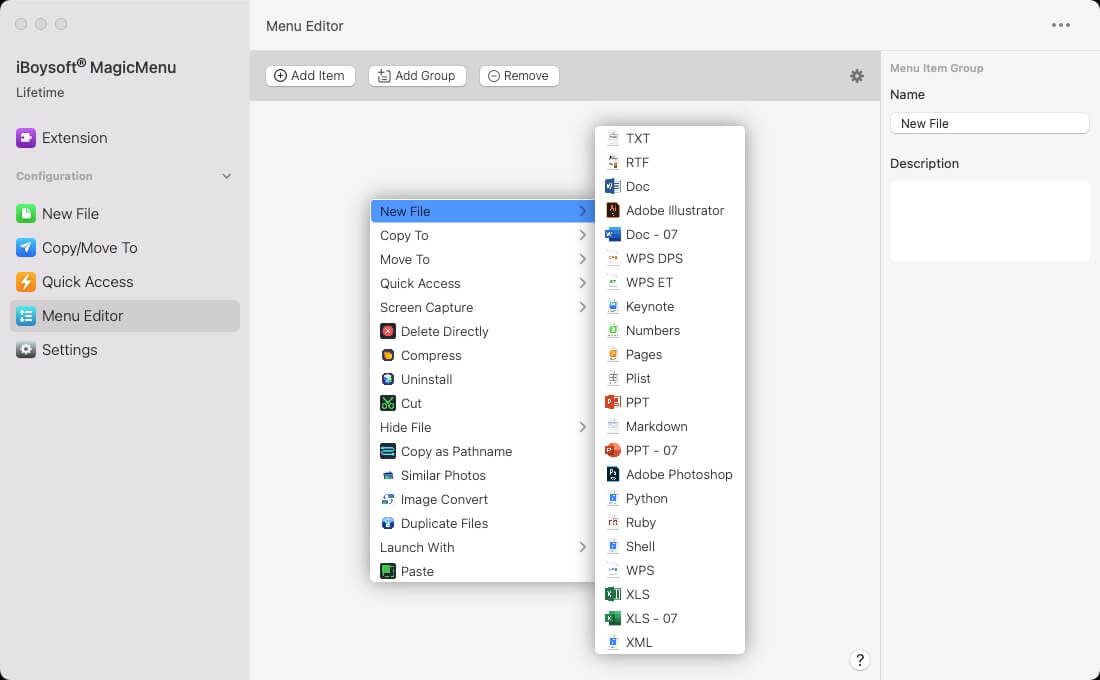Select the Adobe Illustrator icon

[x=613, y=210]
